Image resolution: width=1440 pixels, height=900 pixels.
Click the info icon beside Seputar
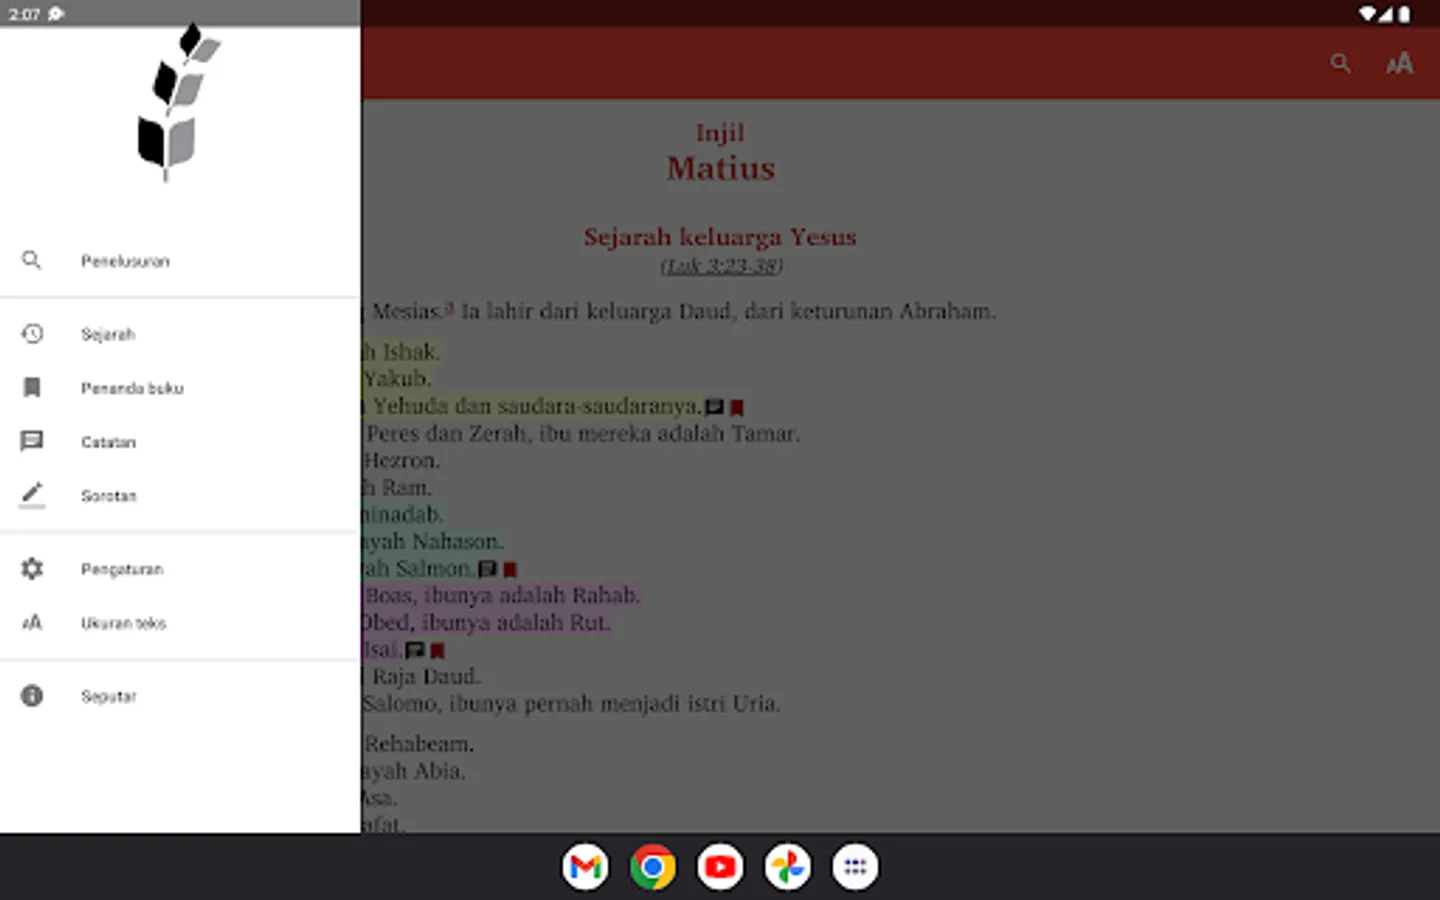pos(32,696)
